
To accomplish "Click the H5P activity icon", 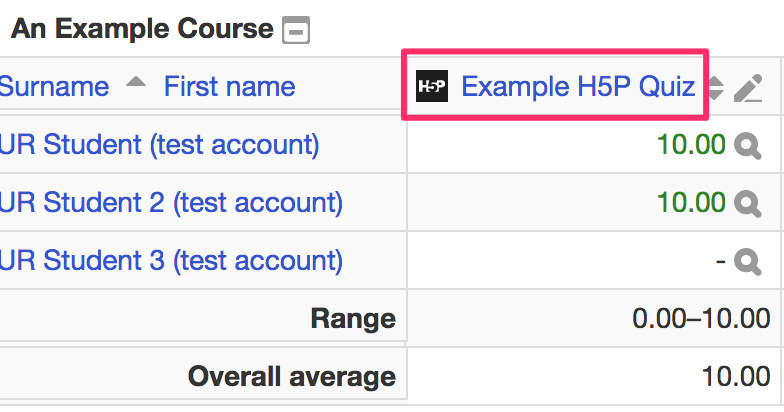I will pos(432,86).
